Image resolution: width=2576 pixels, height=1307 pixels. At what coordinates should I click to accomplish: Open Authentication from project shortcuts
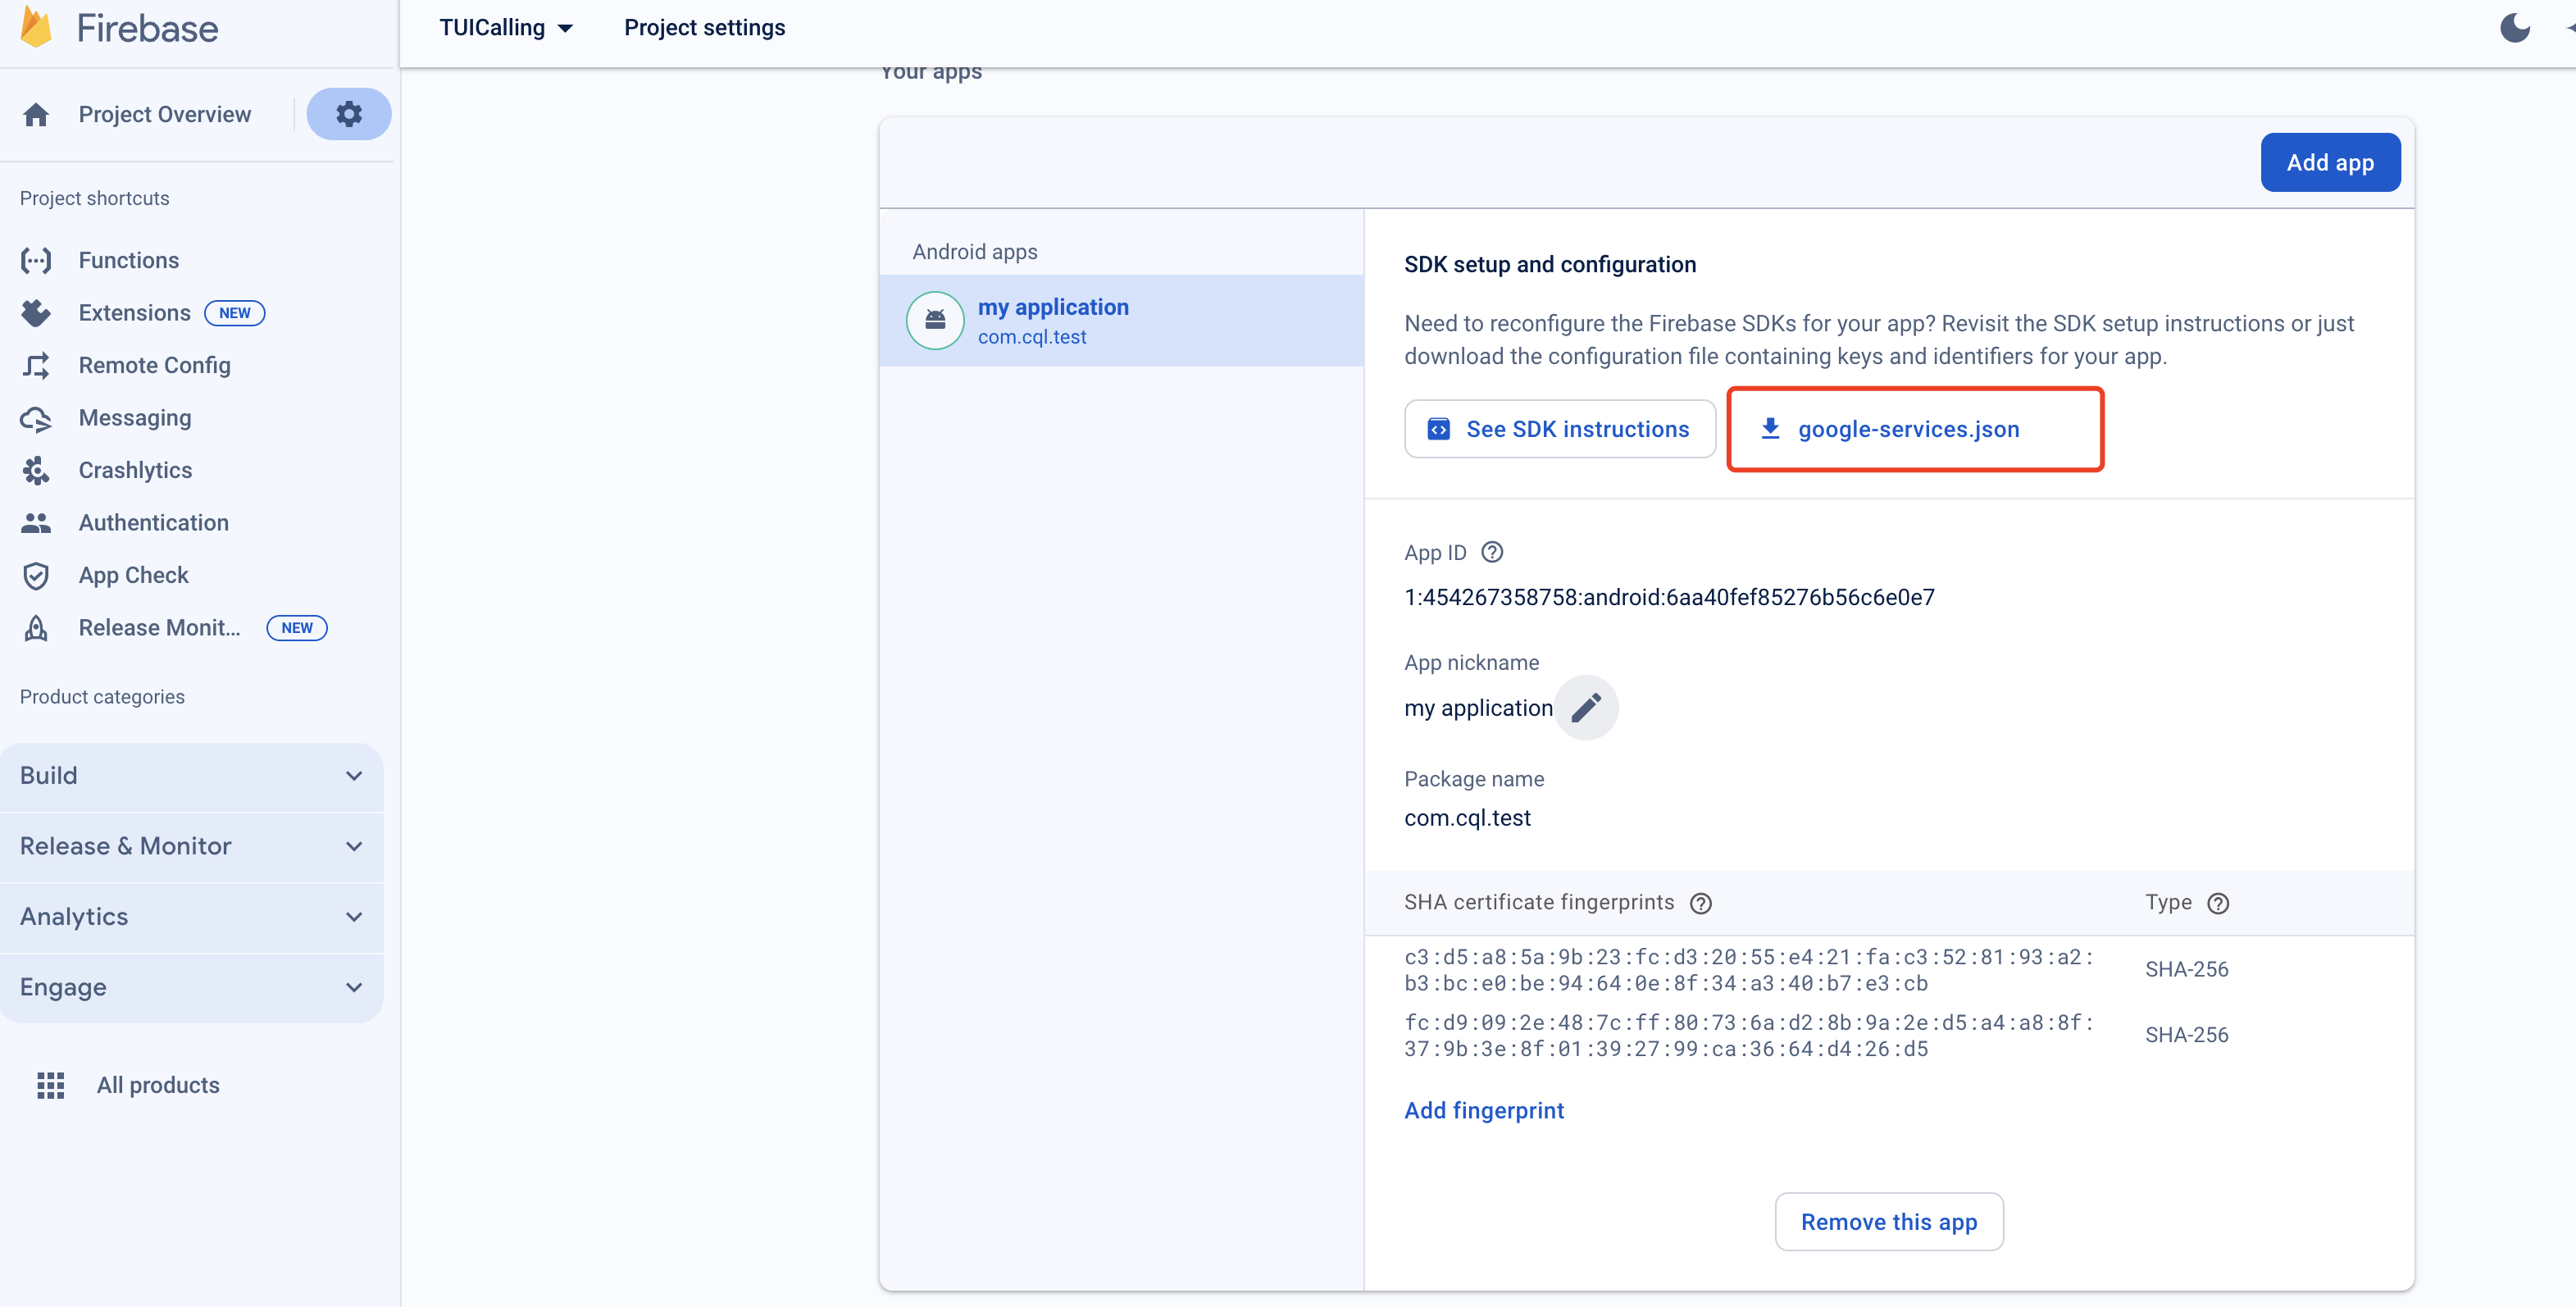pyautogui.click(x=153, y=523)
